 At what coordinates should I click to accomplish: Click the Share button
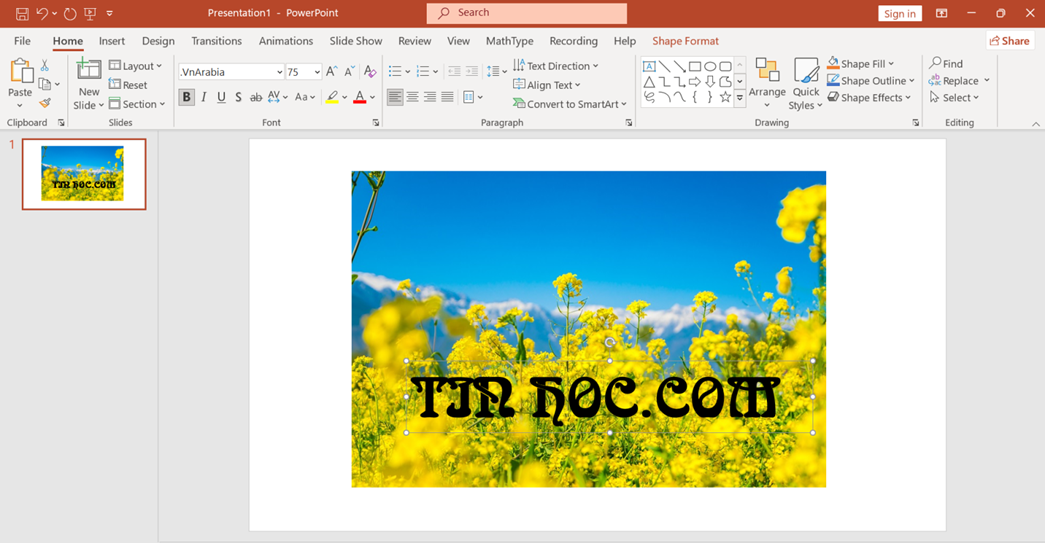click(1009, 41)
